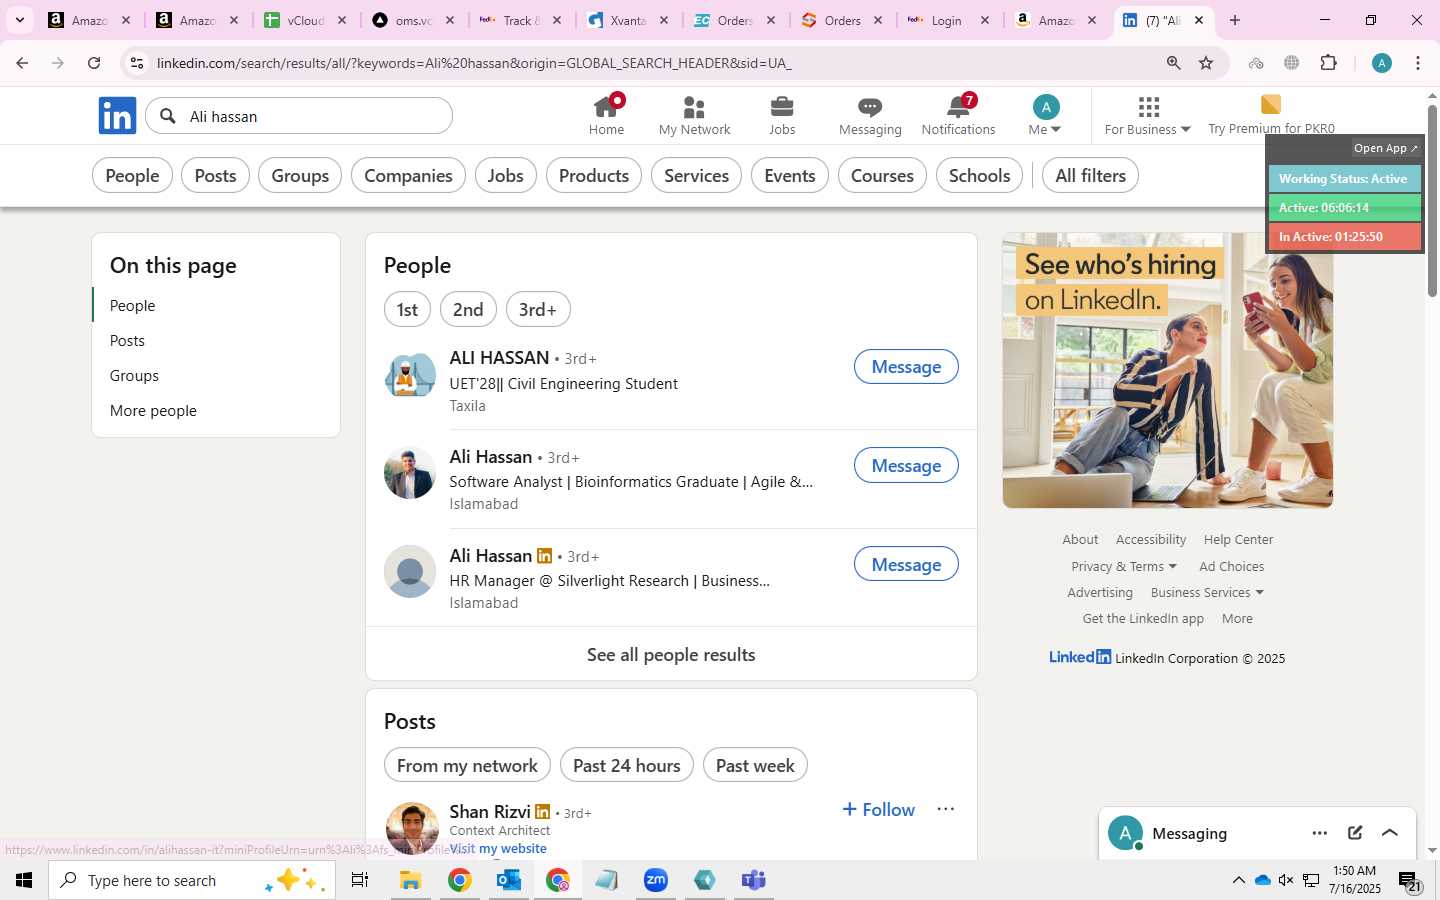The height and width of the screenshot is (900, 1440).
Task: Jump to People in On this page
Action: pyautogui.click(x=132, y=306)
